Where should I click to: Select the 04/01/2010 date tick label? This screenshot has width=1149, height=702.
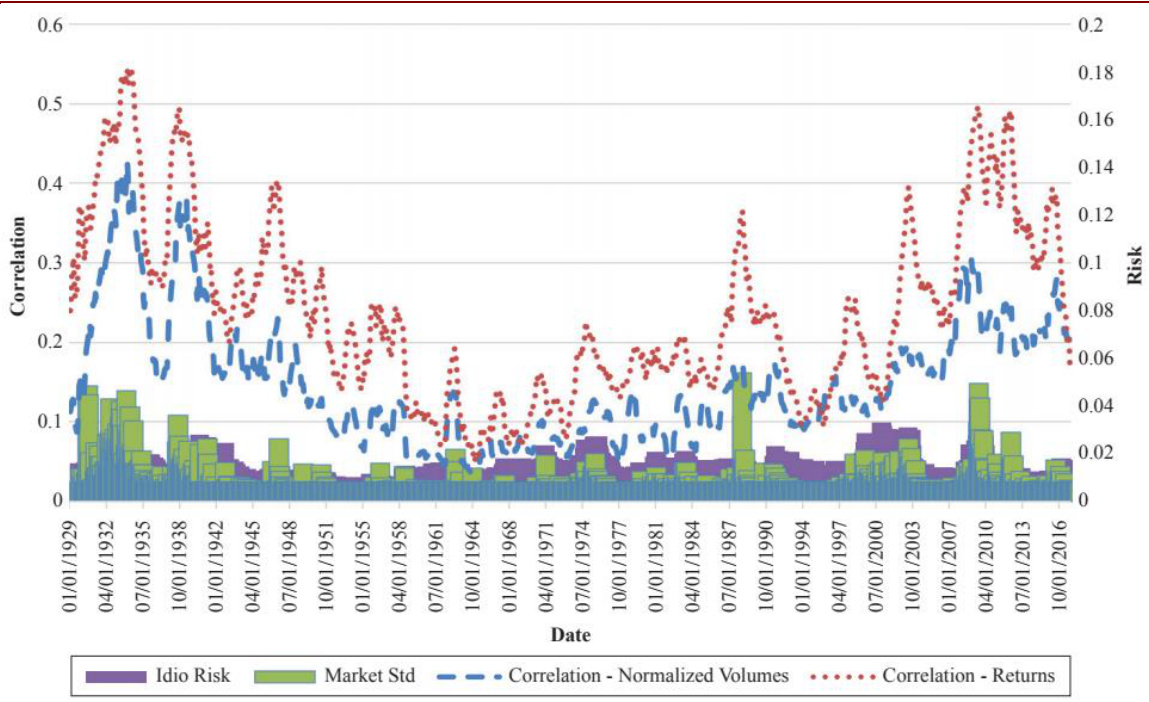986,562
